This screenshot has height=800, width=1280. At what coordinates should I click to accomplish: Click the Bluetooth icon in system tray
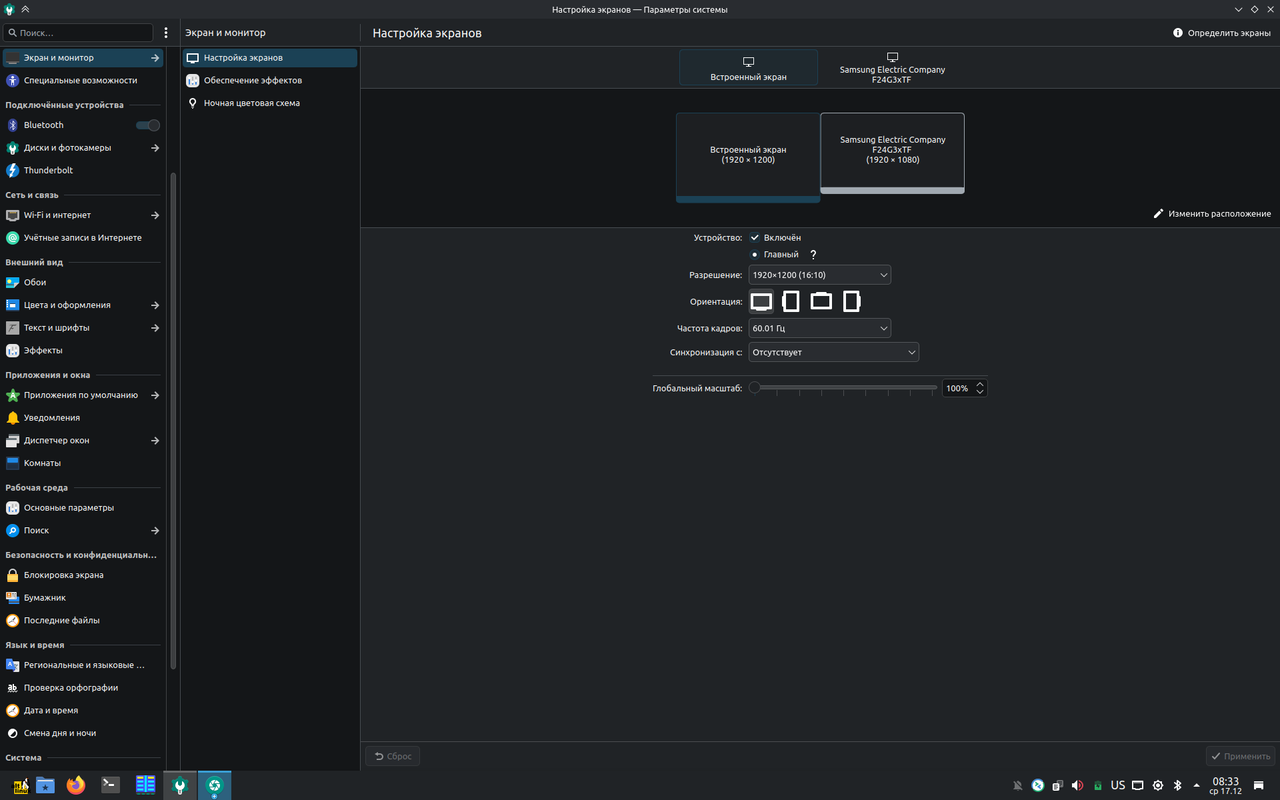click(1178, 786)
